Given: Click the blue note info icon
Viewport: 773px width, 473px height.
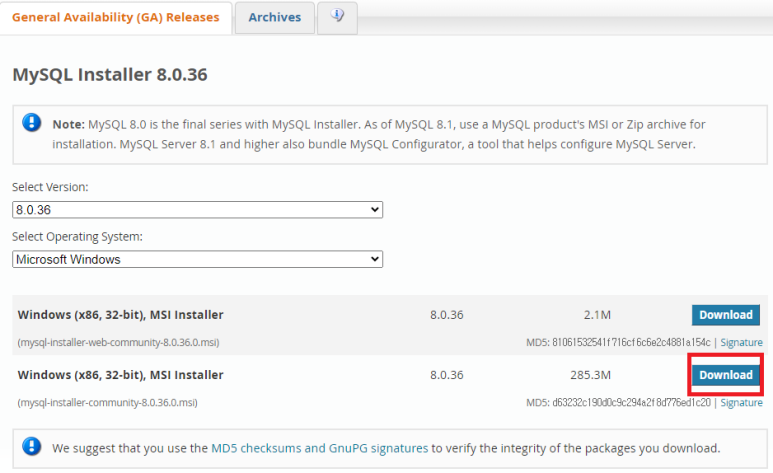Looking at the screenshot, I should [x=32, y=122].
